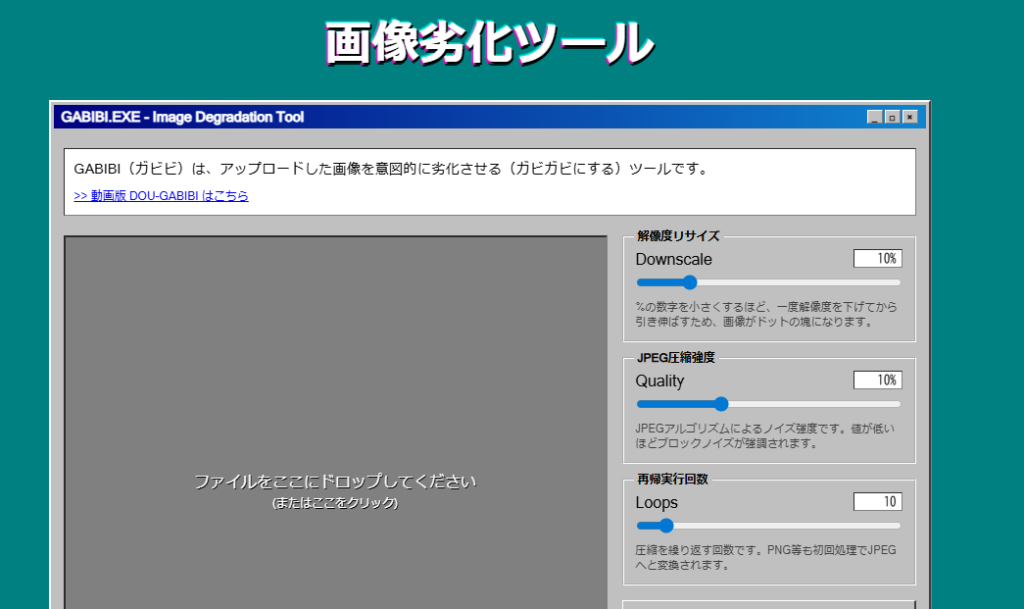Viewport: 1024px width, 609px height.
Task: Minimize the GABIBI.EXE window
Action: point(875,117)
